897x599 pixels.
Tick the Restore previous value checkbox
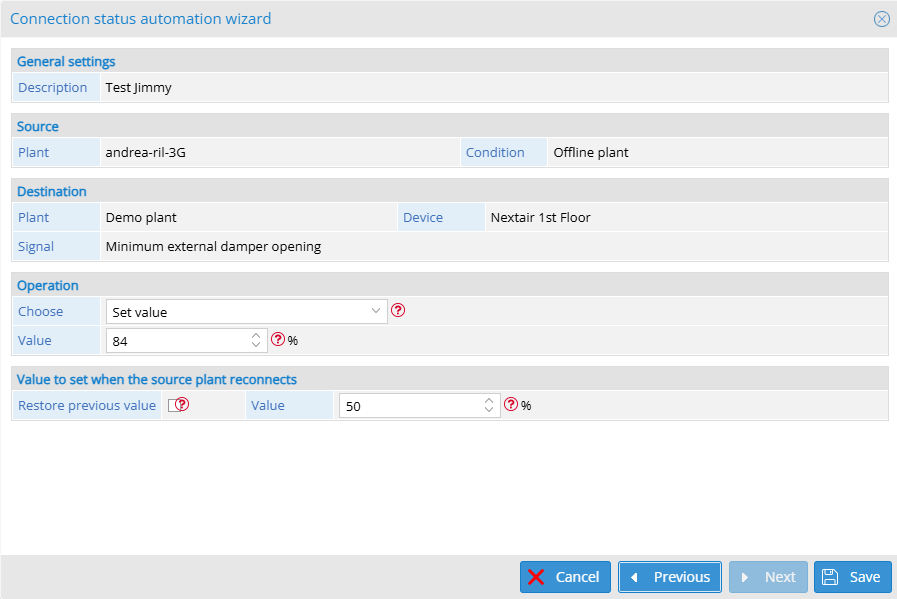pyautogui.click(x=173, y=406)
